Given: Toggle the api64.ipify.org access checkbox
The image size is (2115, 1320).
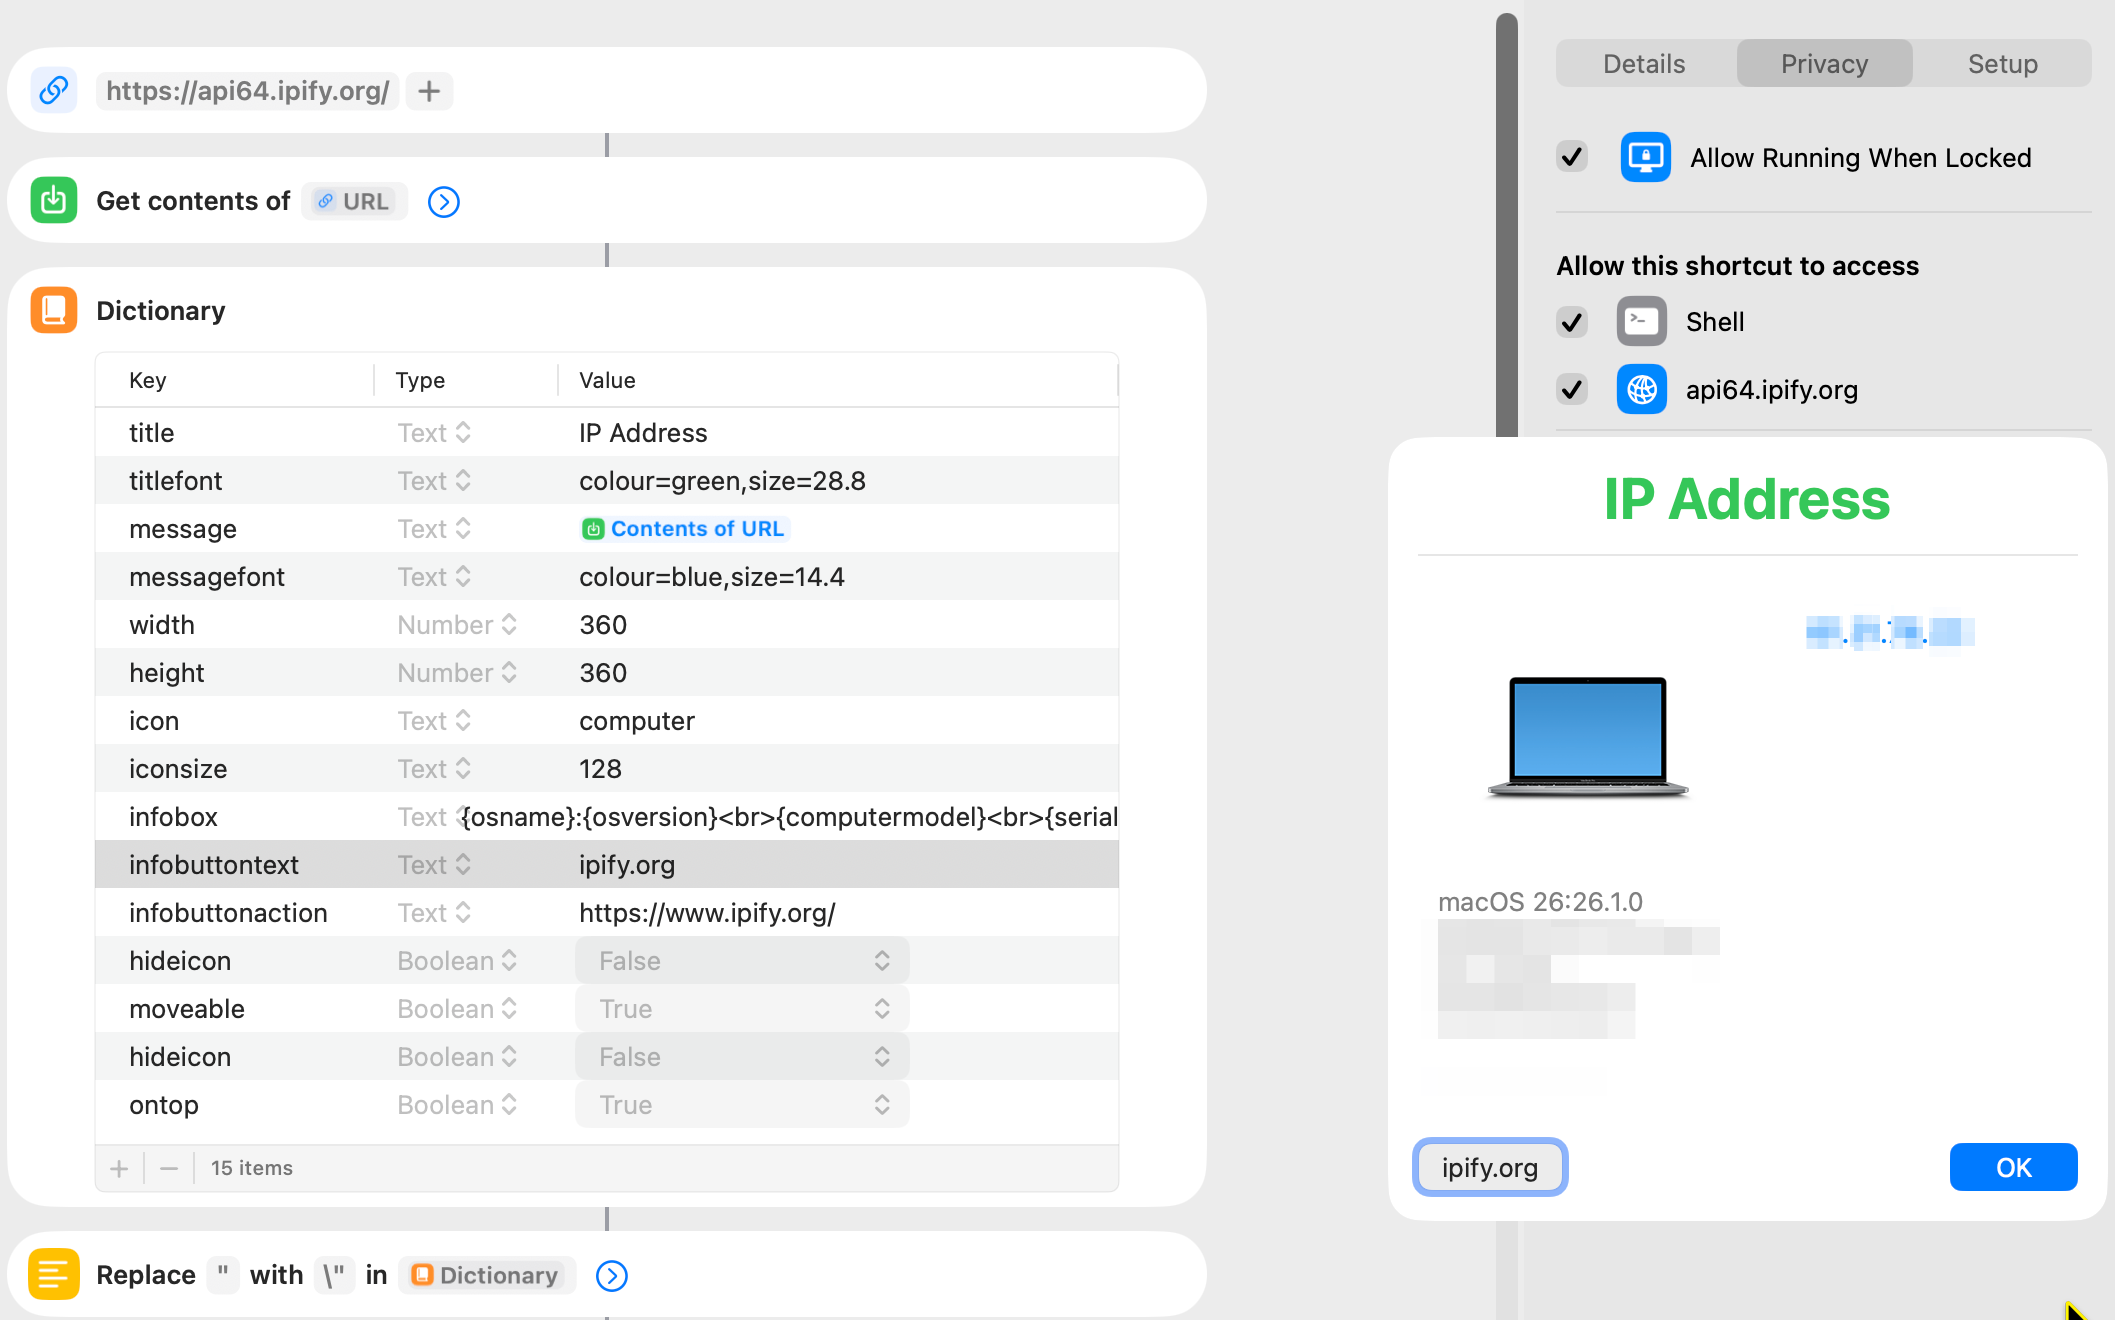Looking at the screenshot, I should coord(1572,389).
